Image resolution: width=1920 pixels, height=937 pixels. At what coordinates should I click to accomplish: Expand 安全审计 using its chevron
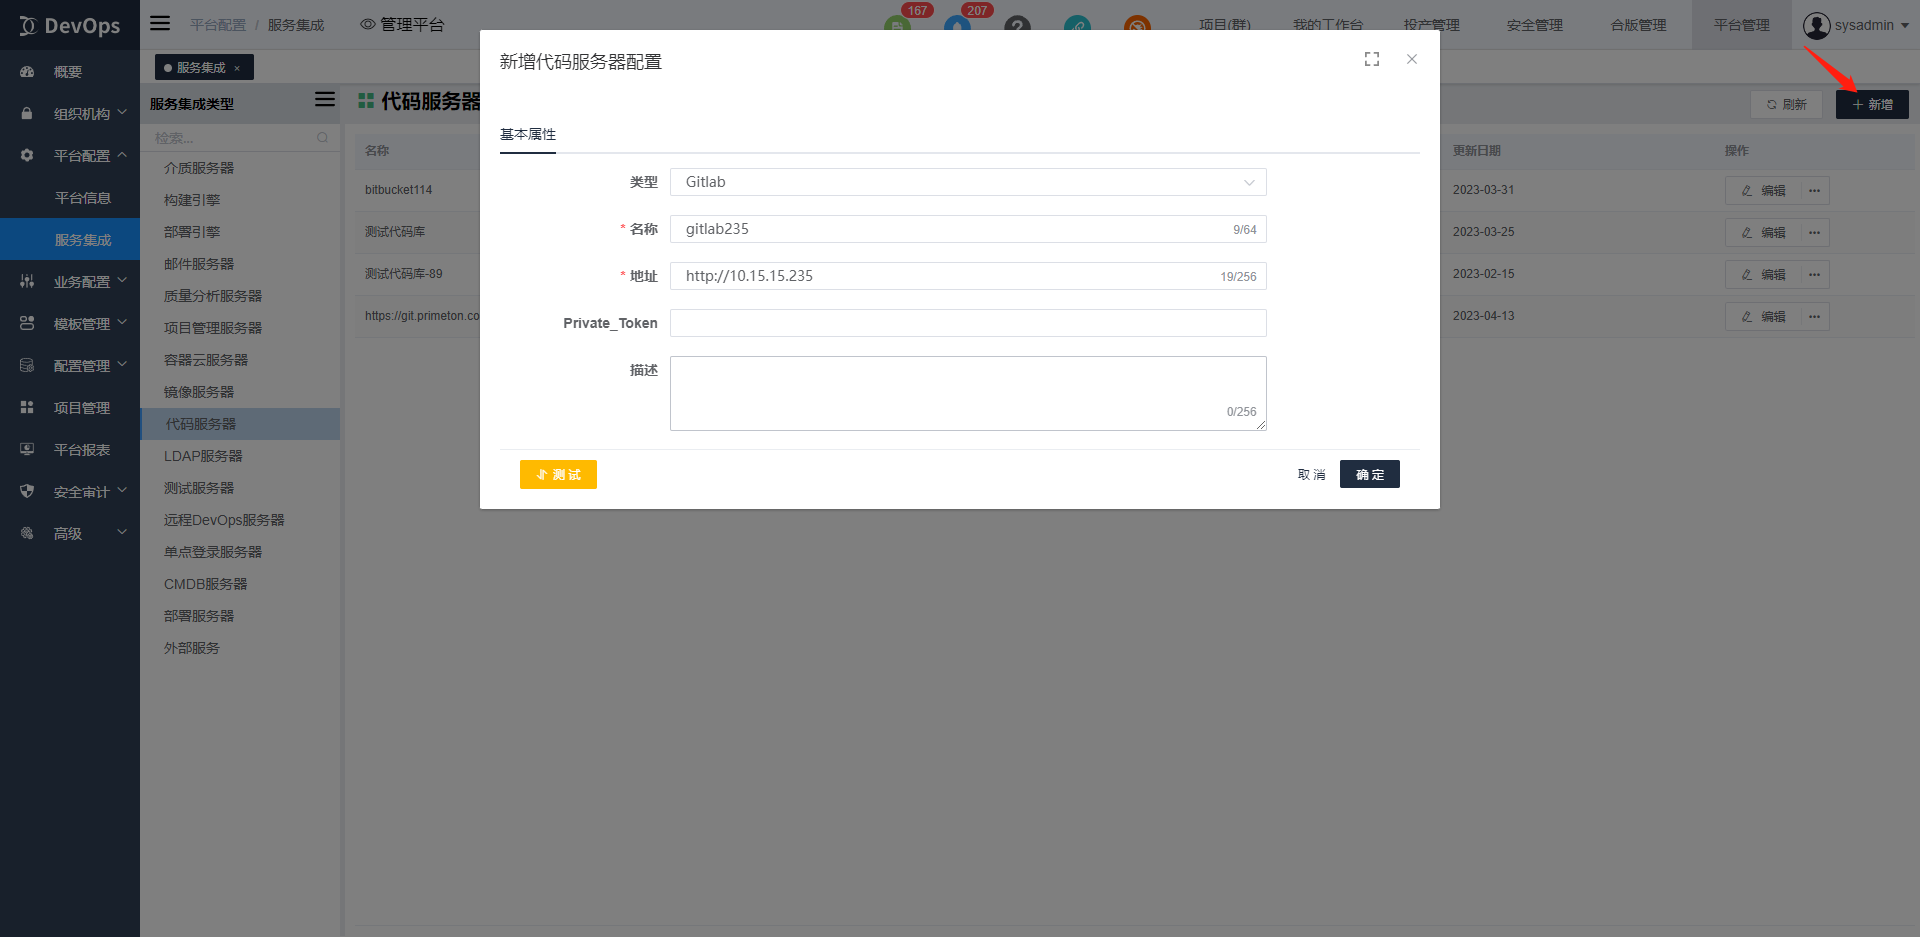coord(122,491)
